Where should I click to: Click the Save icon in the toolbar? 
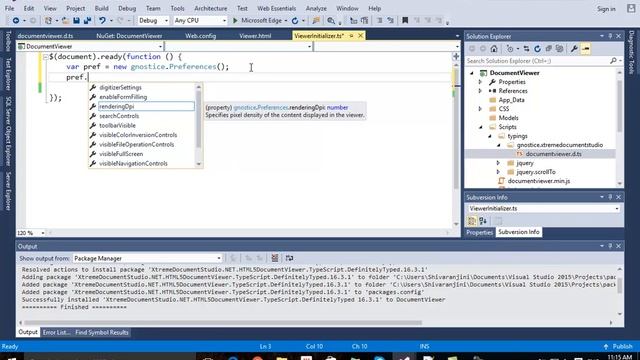tap(76, 20)
